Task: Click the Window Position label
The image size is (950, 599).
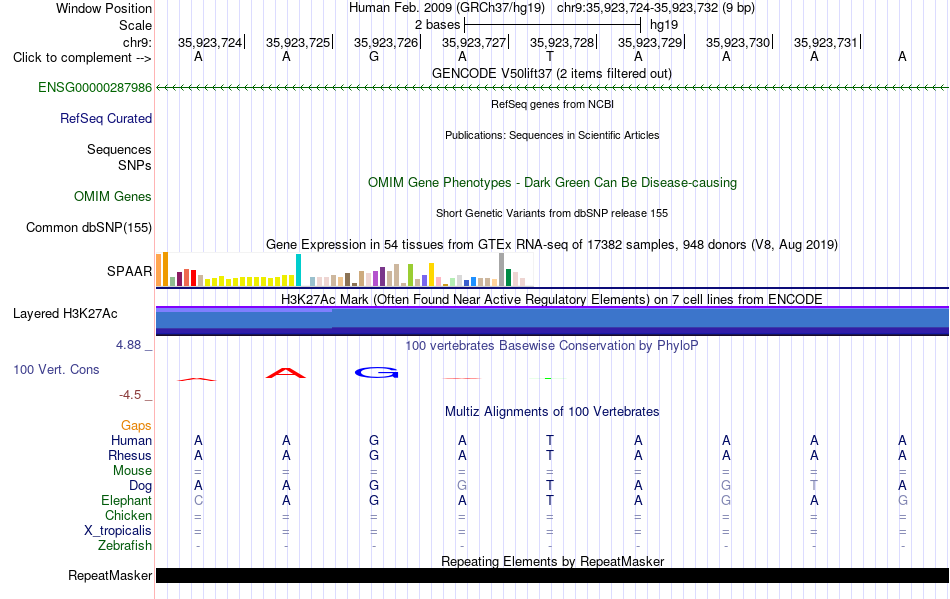Action: [x=104, y=8]
